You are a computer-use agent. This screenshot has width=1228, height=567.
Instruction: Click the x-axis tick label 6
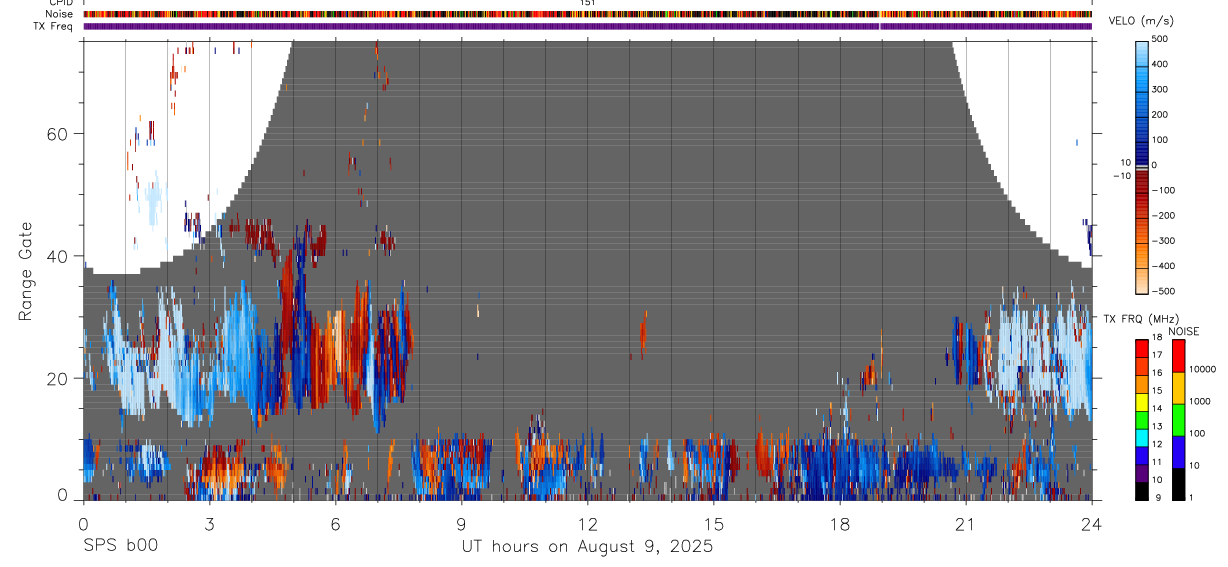coord(335,523)
